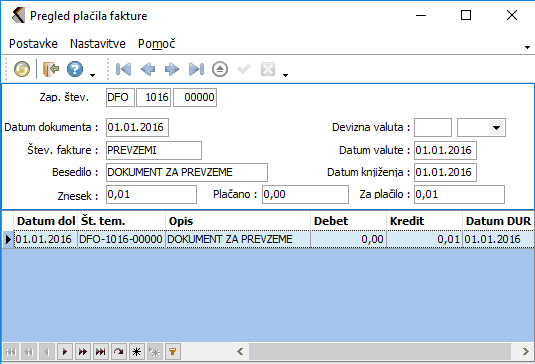The image size is (535, 364).
Task: Click the DFO field of Zap. štev.
Action: pos(120,98)
